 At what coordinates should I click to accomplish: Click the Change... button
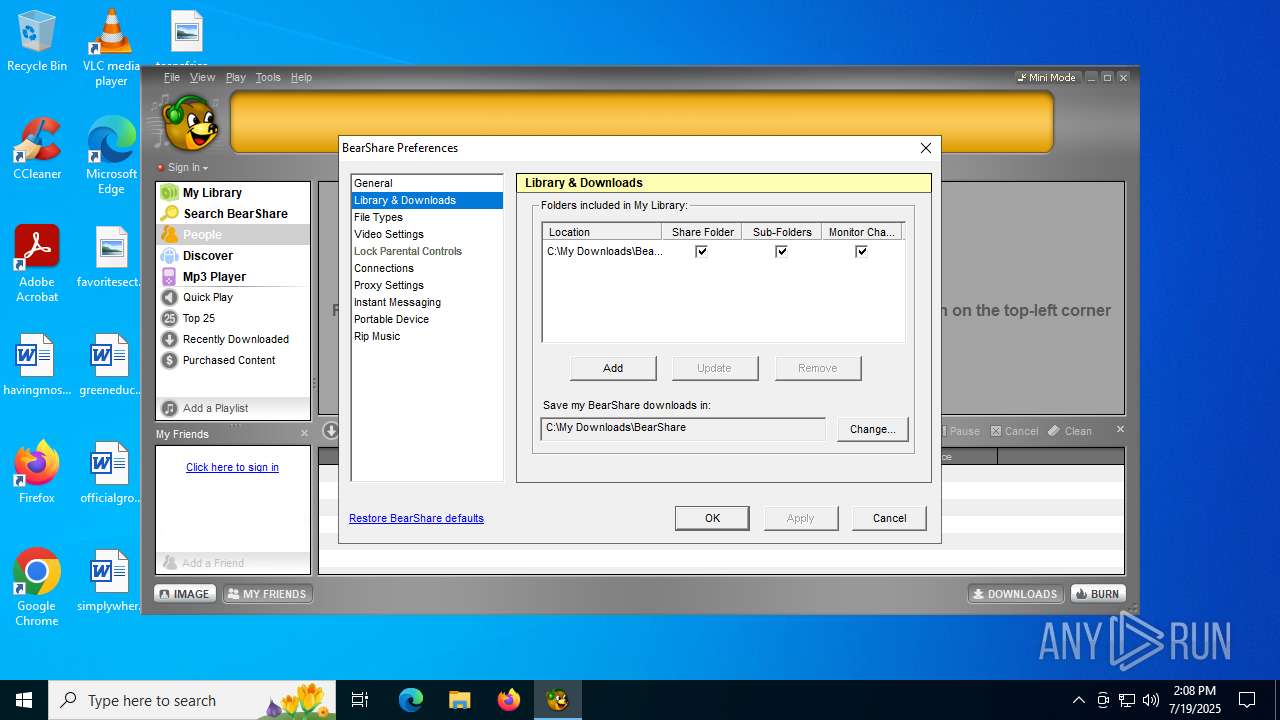point(872,429)
